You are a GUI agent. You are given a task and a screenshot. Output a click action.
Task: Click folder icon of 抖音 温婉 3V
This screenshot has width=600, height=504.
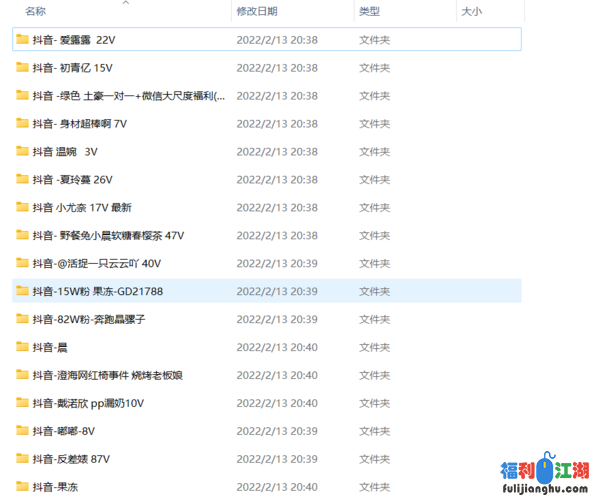click(x=22, y=152)
